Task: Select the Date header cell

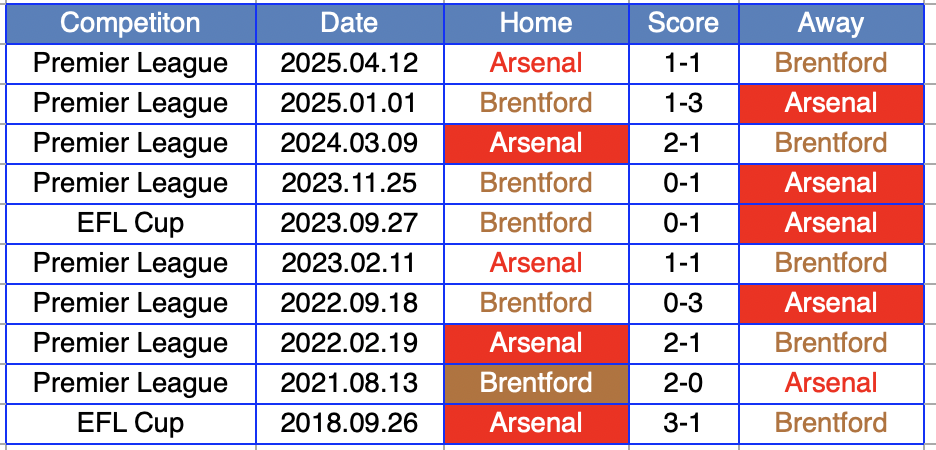Action: click(349, 23)
